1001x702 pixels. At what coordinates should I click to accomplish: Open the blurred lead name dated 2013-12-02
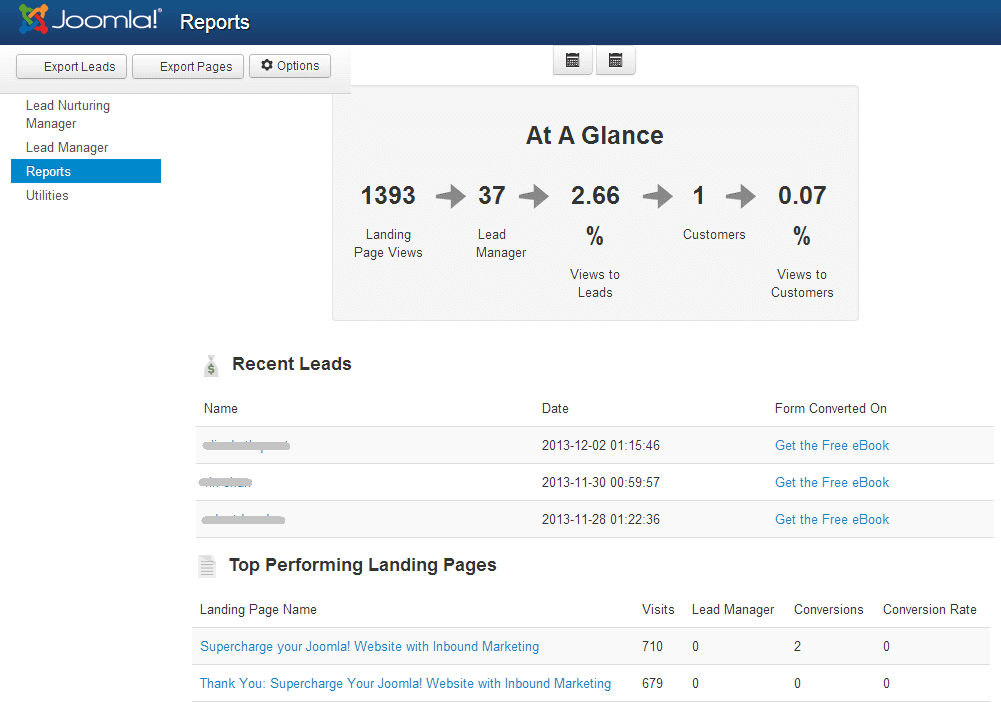coord(246,445)
